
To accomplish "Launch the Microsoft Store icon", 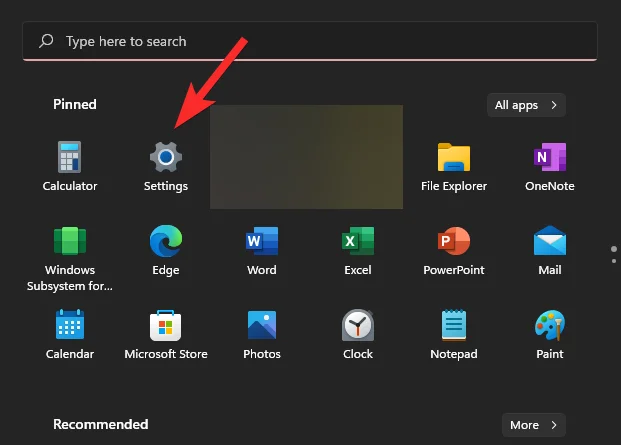I will (x=166, y=325).
